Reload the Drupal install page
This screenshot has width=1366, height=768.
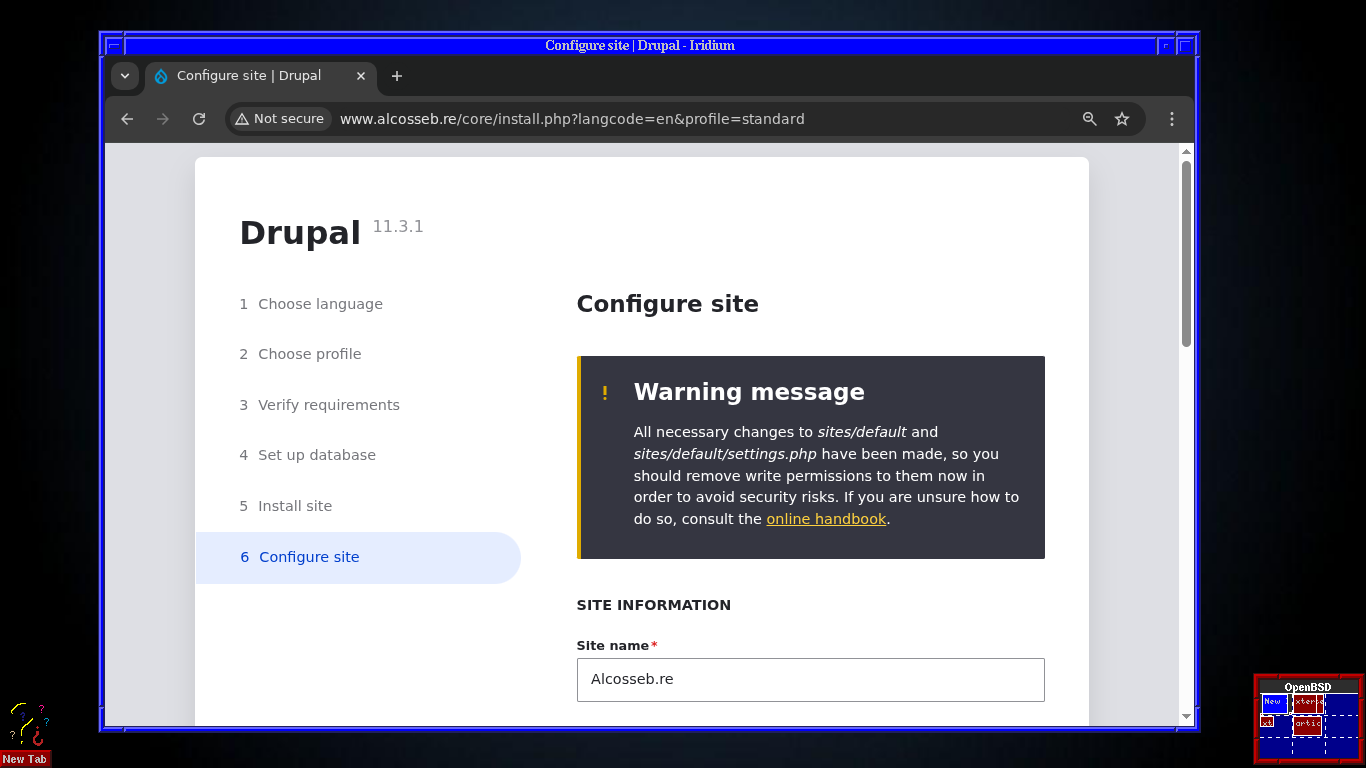199,118
